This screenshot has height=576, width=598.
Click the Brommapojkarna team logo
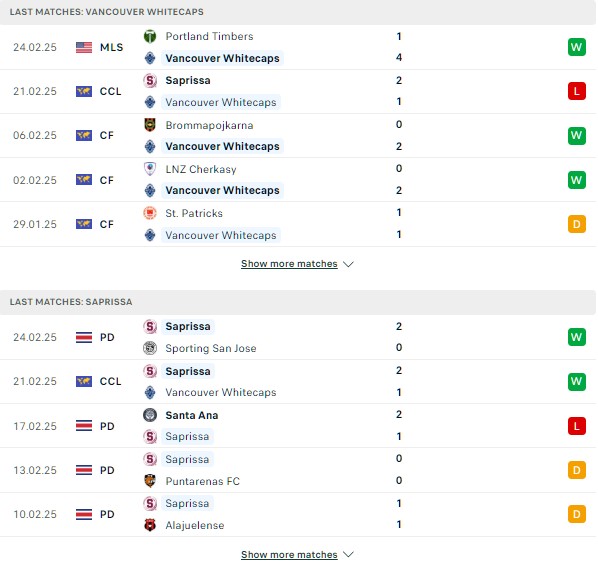coord(150,125)
